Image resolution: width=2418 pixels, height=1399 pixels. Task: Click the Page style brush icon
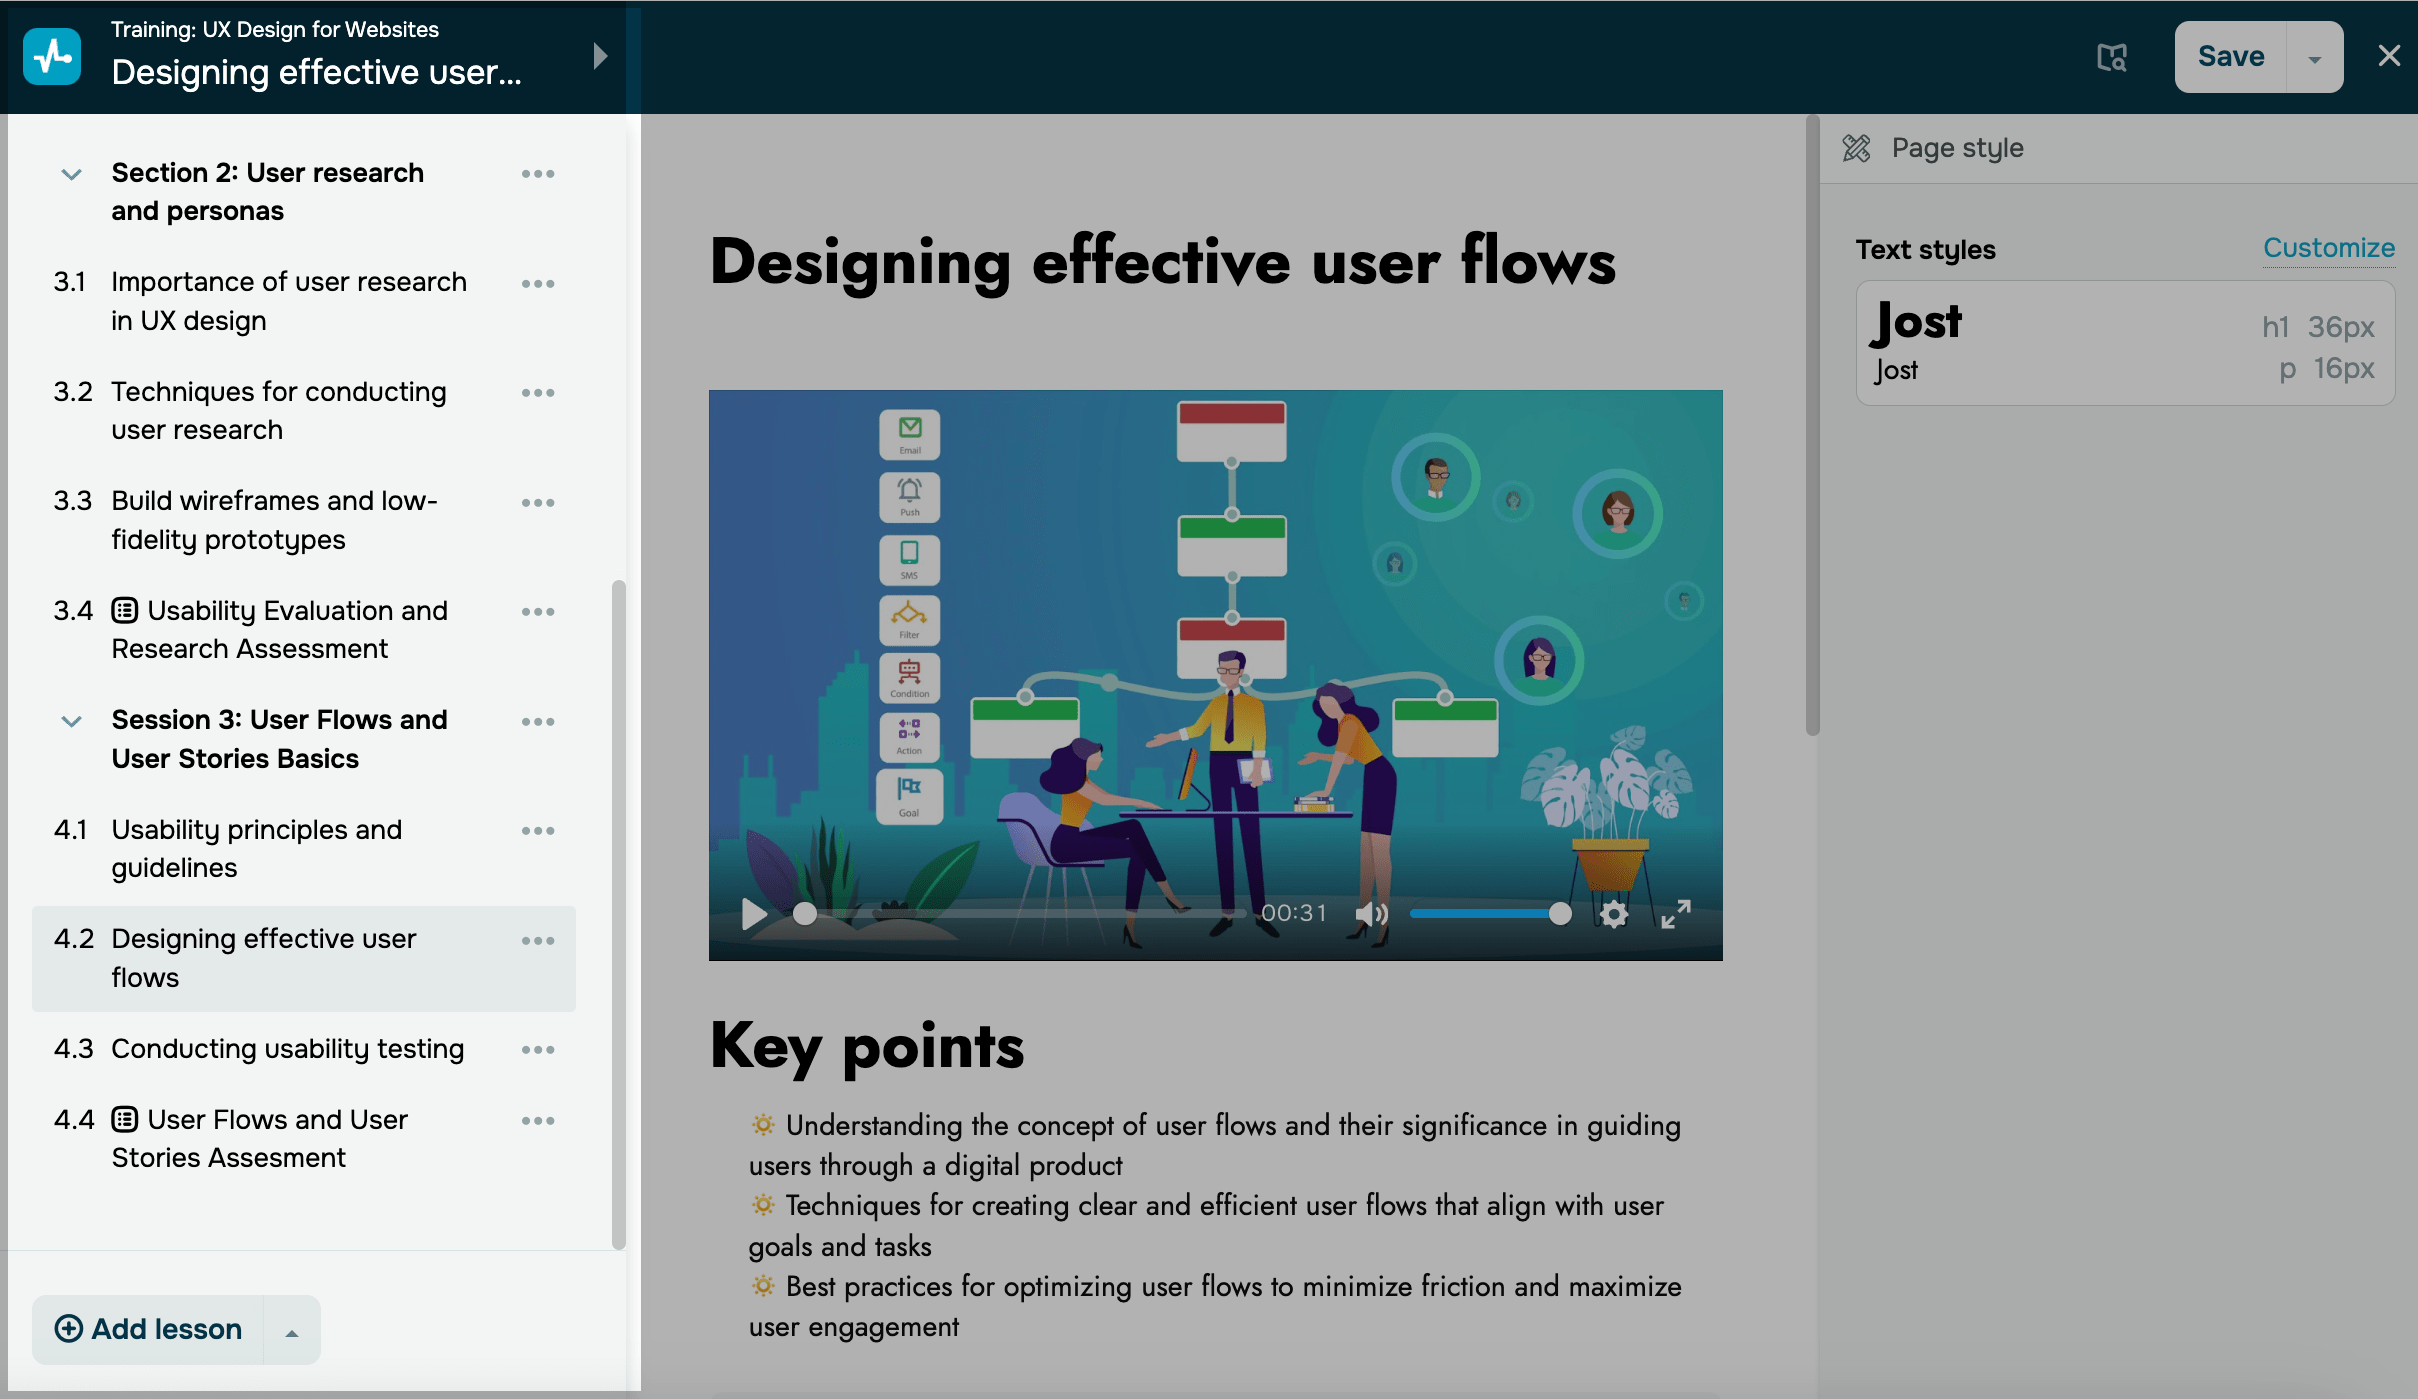[1856, 148]
